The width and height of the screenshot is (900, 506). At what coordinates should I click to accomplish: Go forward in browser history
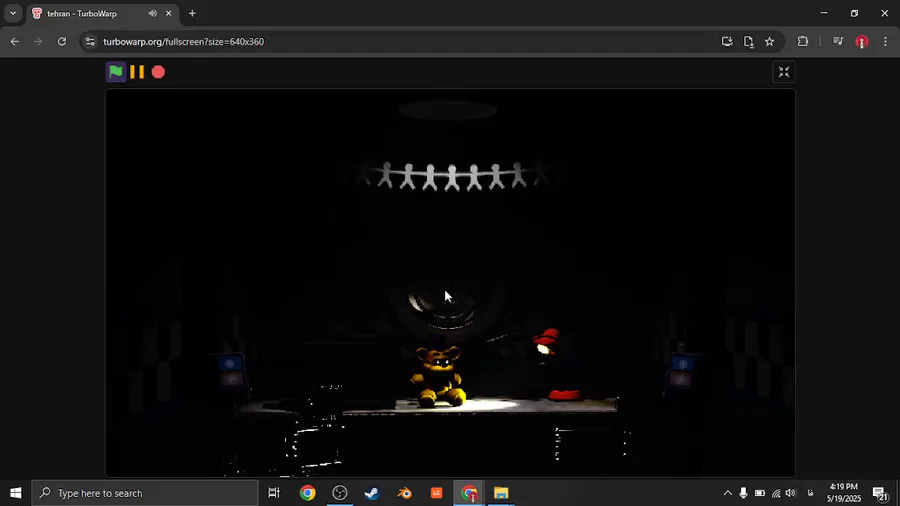pyautogui.click(x=38, y=41)
